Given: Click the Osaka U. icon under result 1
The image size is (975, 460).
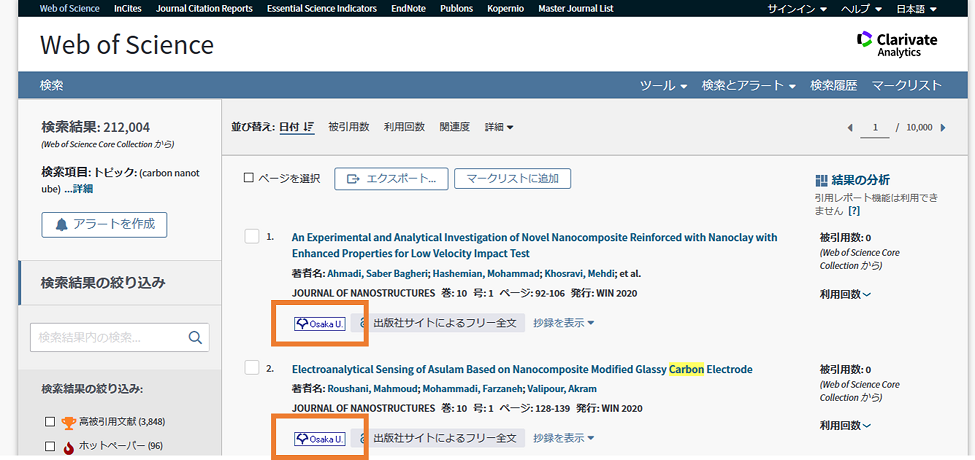Looking at the screenshot, I should coord(320,324).
